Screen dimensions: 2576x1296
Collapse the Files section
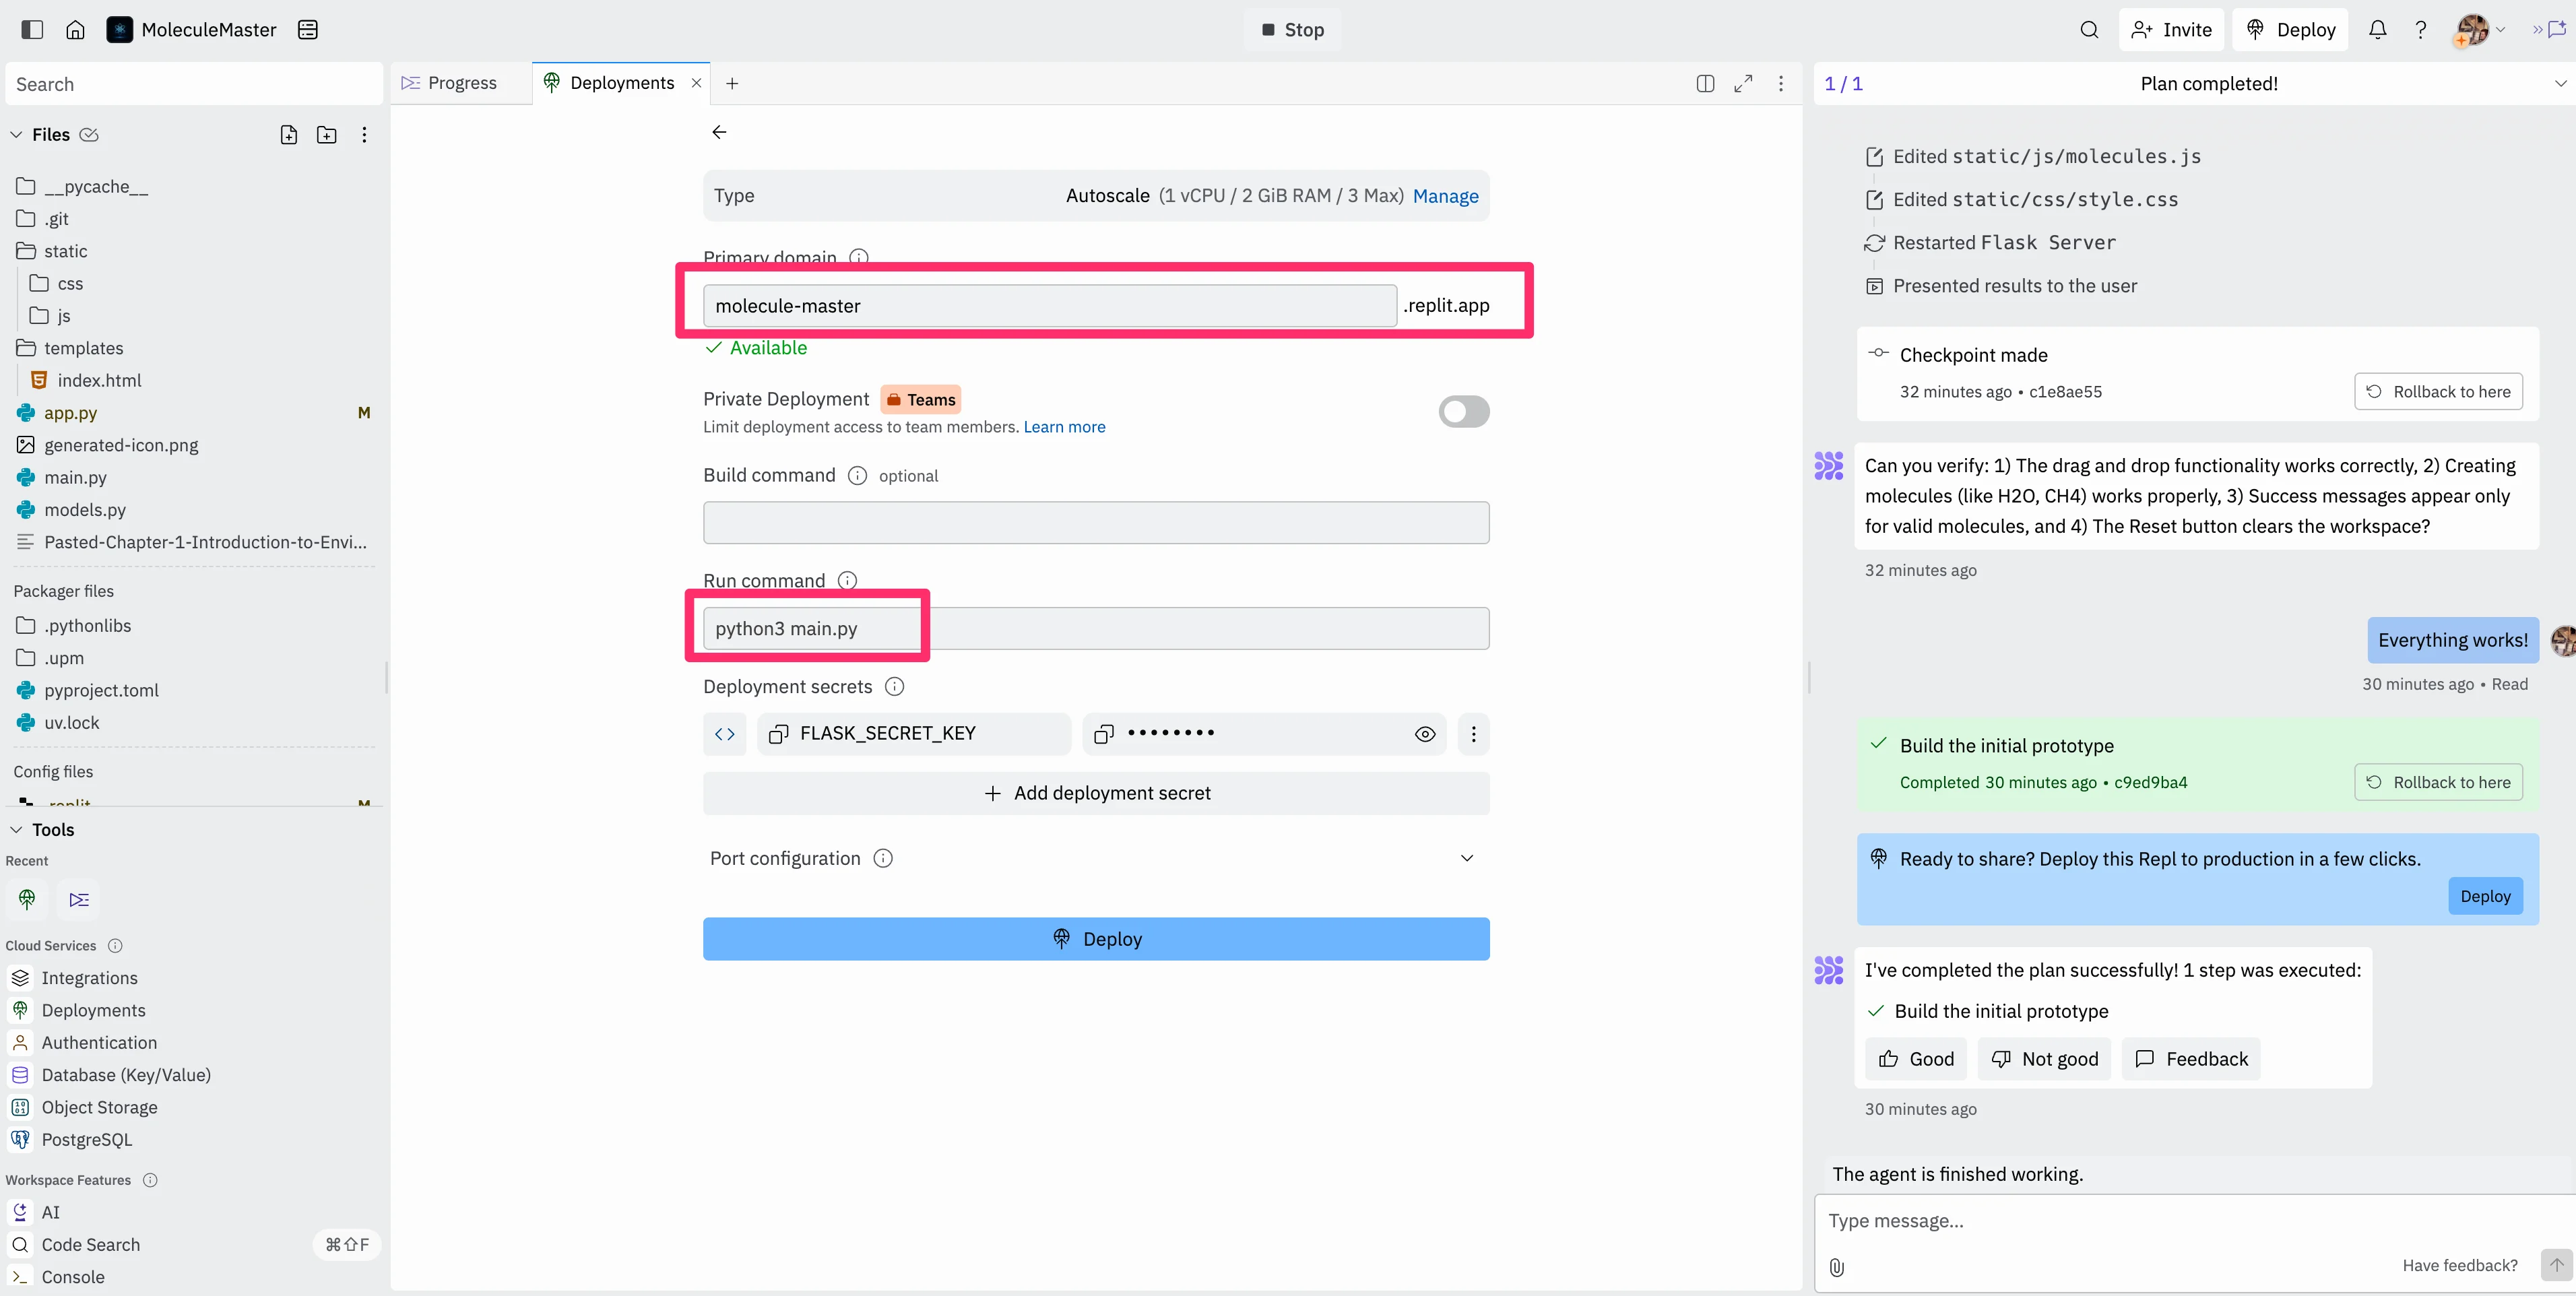(16, 135)
